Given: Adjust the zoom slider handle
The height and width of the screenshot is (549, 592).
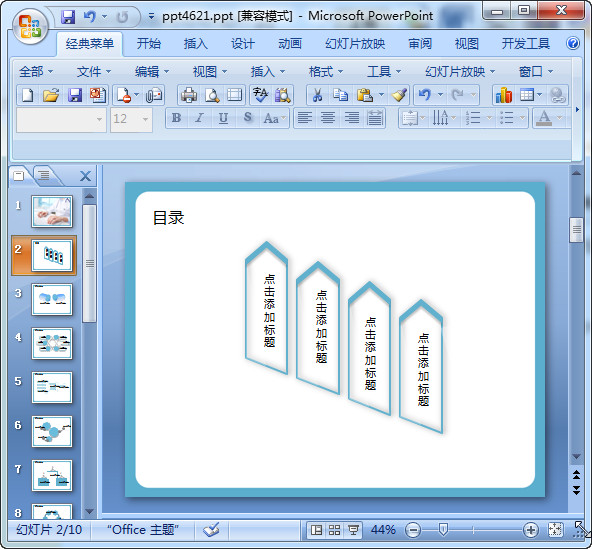Looking at the screenshot, I should click(x=443, y=529).
